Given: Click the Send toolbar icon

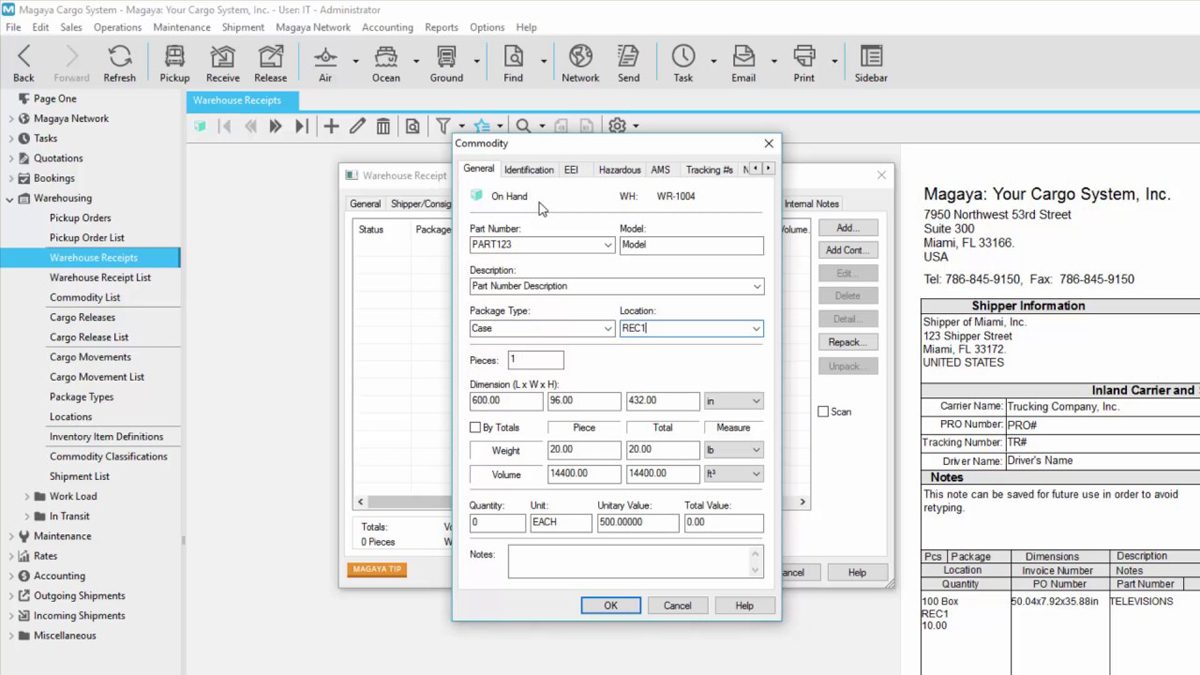Looking at the screenshot, I should (629, 62).
